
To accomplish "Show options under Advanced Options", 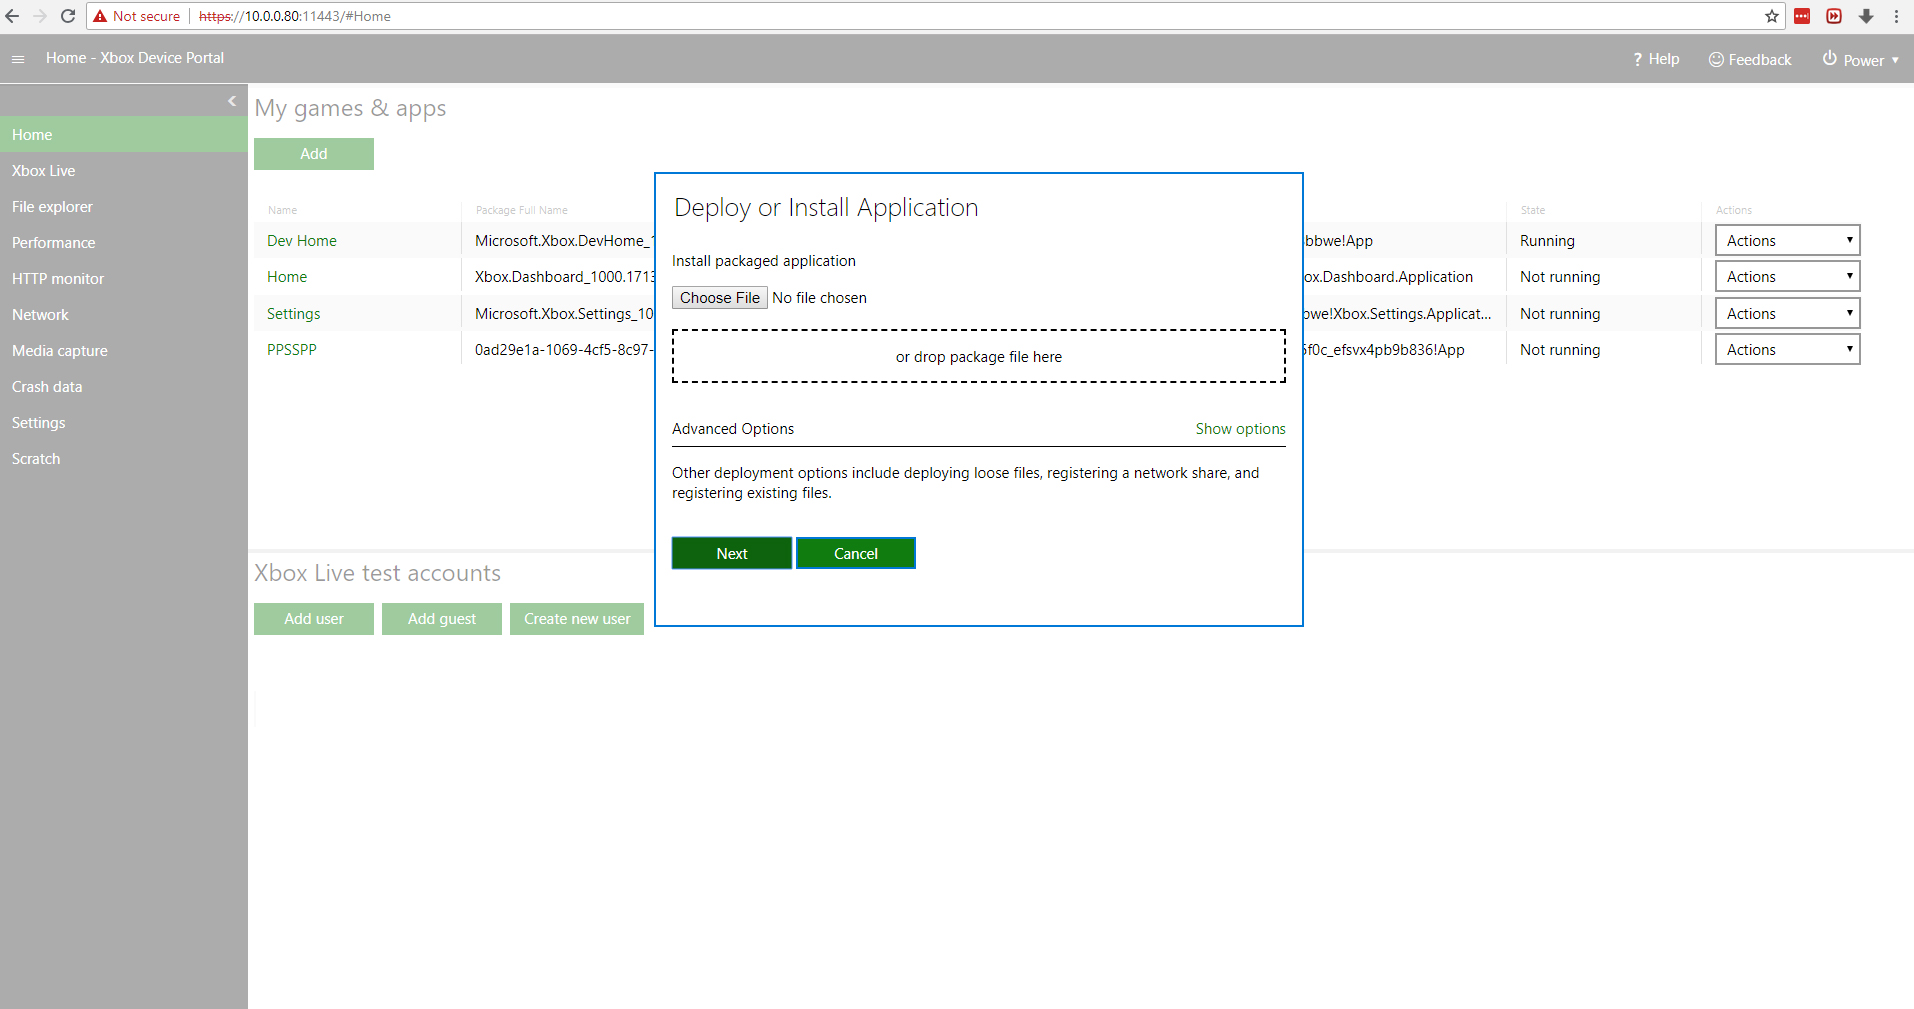I will tap(1240, 429).
